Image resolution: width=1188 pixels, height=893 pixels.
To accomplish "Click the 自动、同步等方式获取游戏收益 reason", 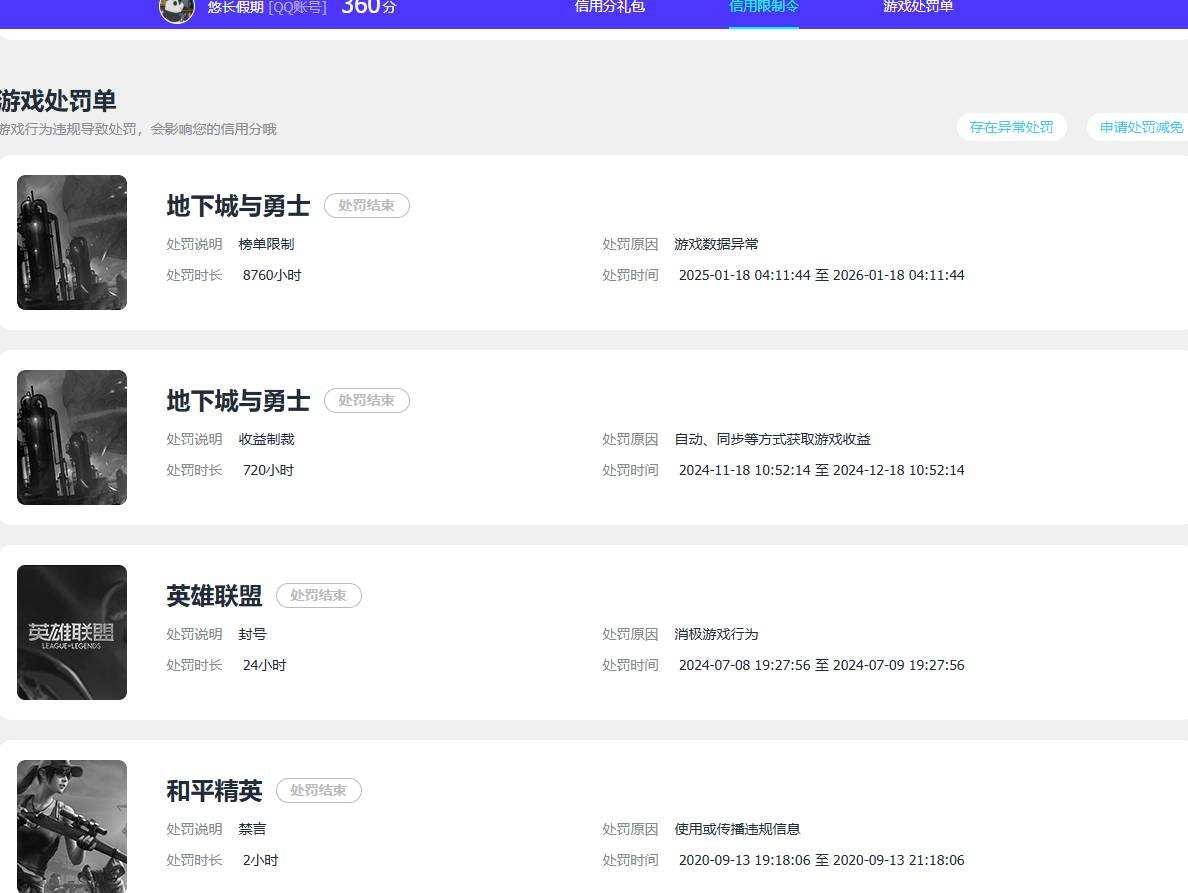I will [772, 439].
